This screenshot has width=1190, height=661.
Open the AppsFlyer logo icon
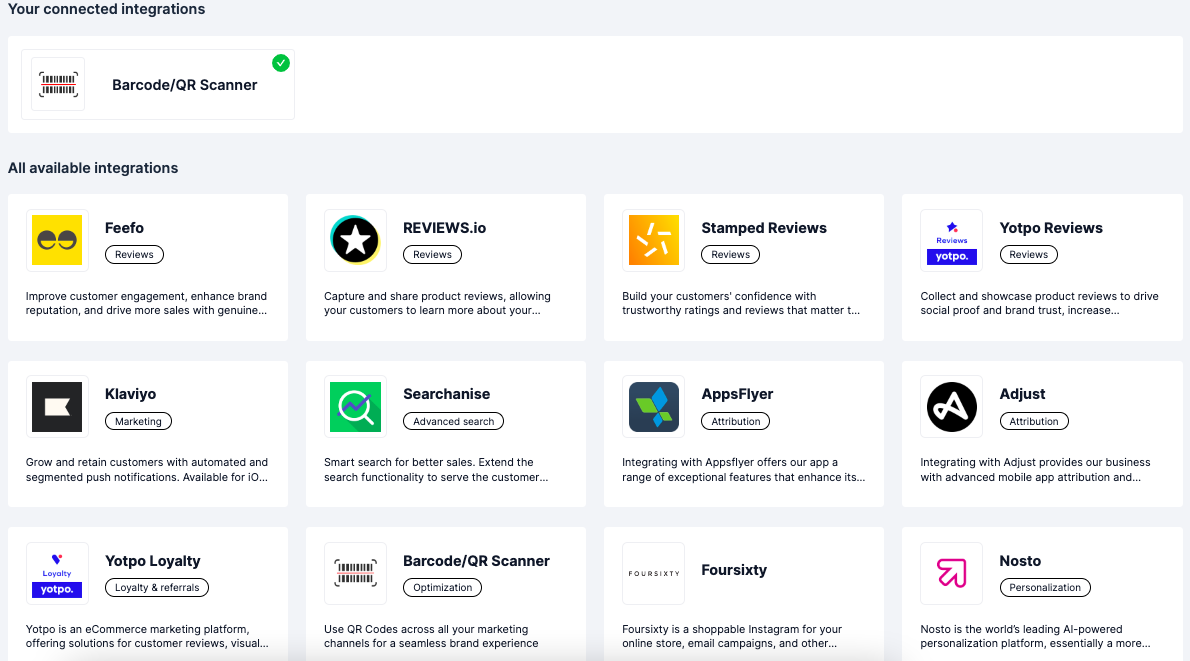tap(653, 407)
